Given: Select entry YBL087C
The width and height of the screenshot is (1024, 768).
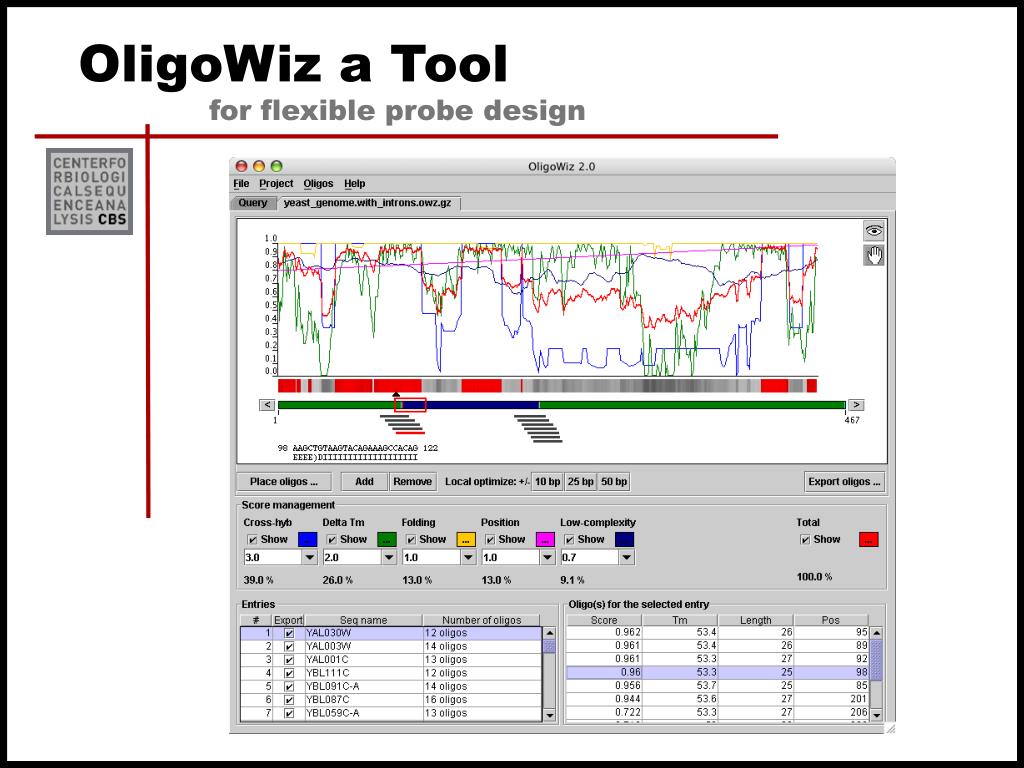Looking at the screenshot, I should coord(391,700).
